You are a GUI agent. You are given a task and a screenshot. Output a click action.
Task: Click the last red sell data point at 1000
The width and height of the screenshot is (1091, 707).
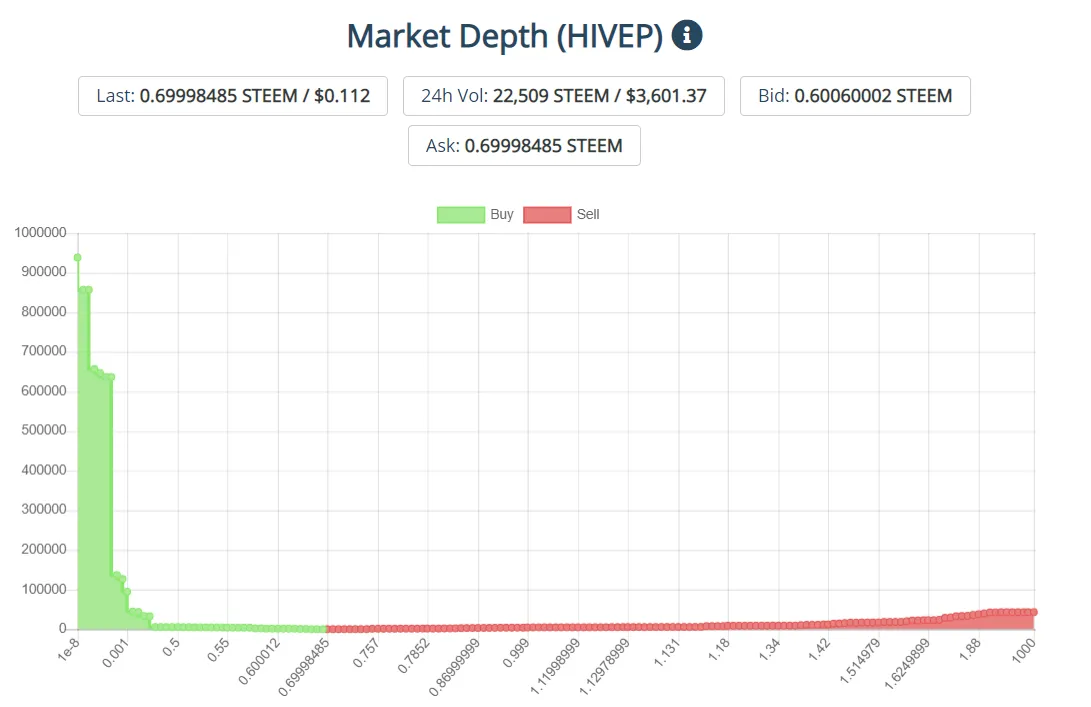point(1034,612)
